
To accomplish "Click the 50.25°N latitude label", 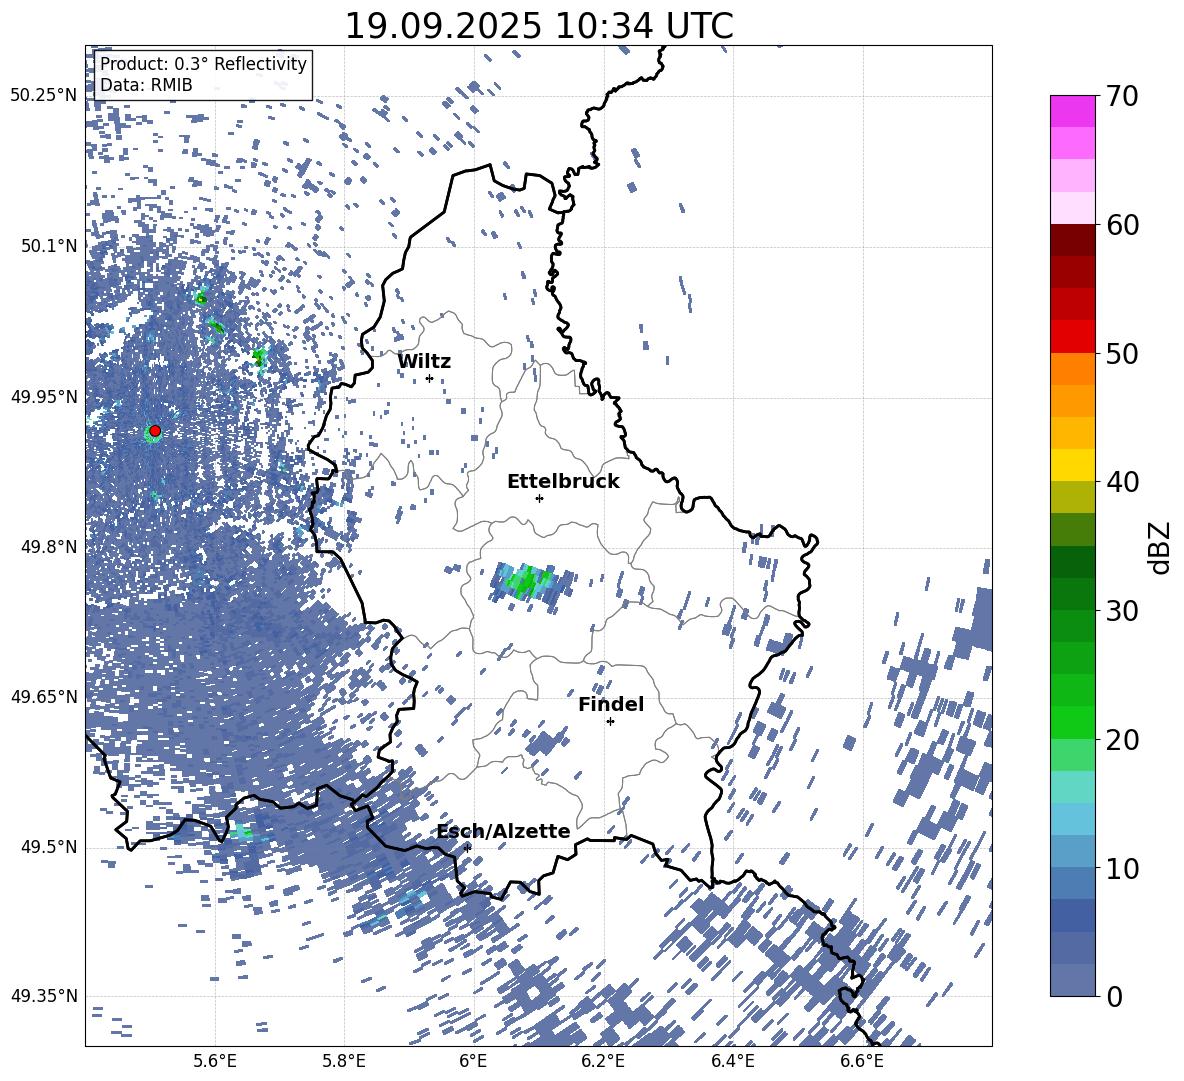I will [x=44, y=96].
